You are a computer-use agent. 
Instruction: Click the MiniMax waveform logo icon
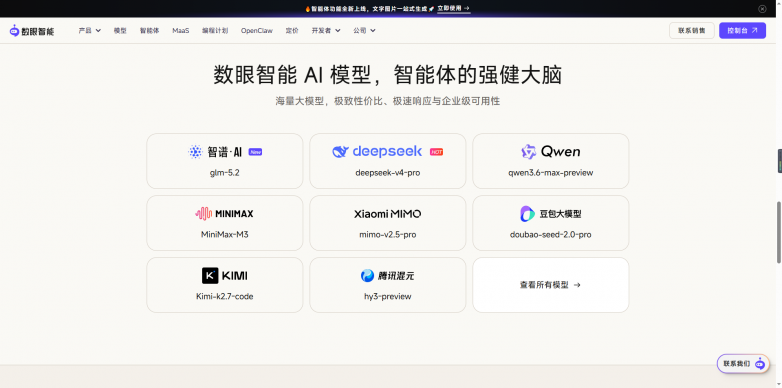[203, 213]
